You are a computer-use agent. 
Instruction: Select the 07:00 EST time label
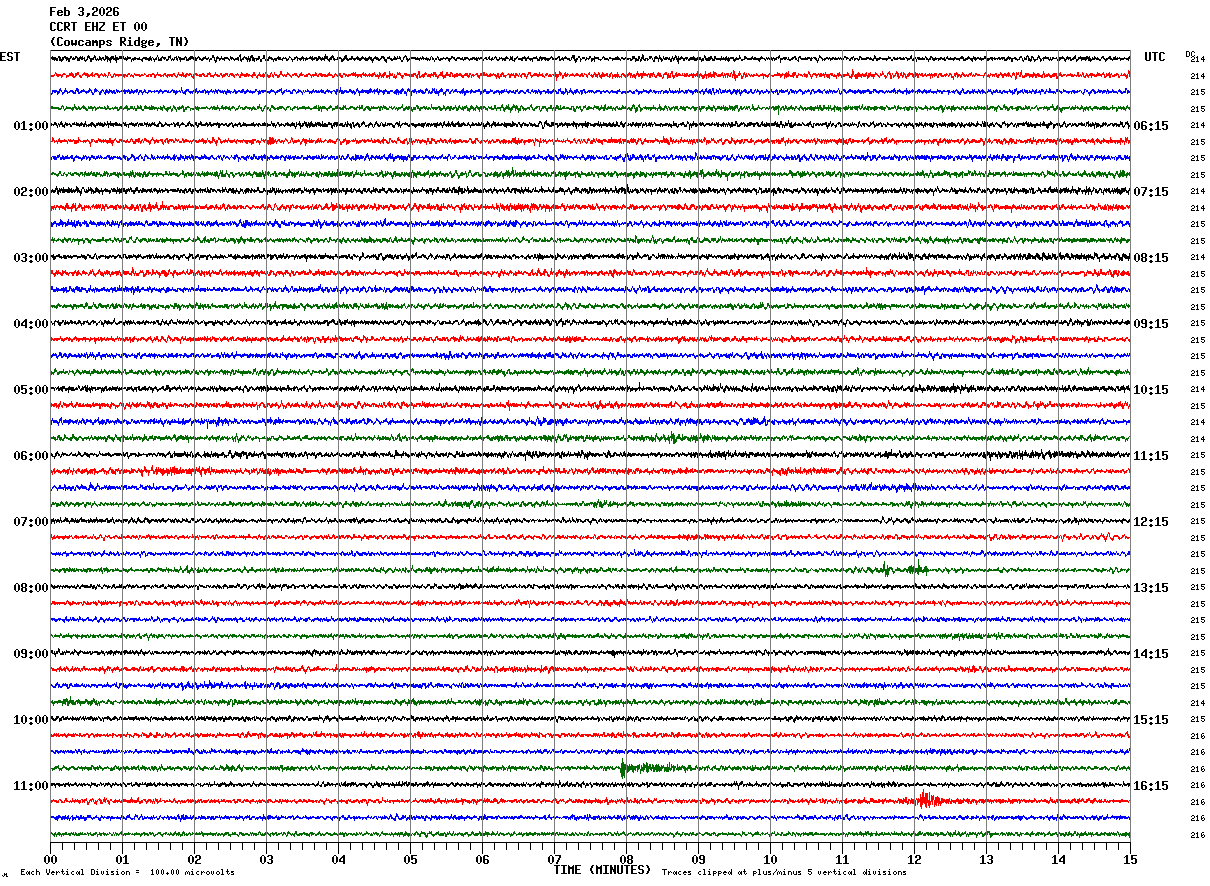(31, 522)
